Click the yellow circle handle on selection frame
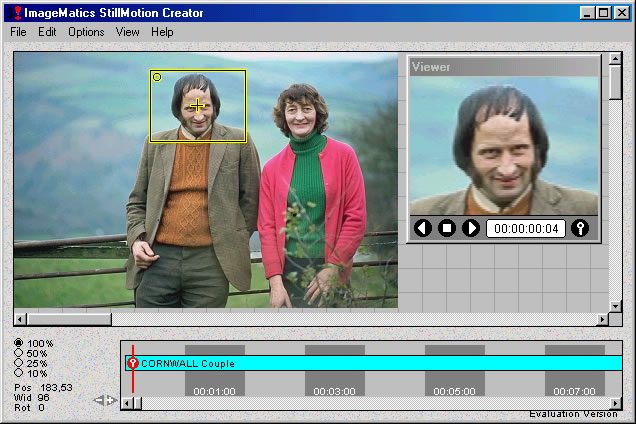The height and width of the screenshot is (424, 636). coord(157,77)
